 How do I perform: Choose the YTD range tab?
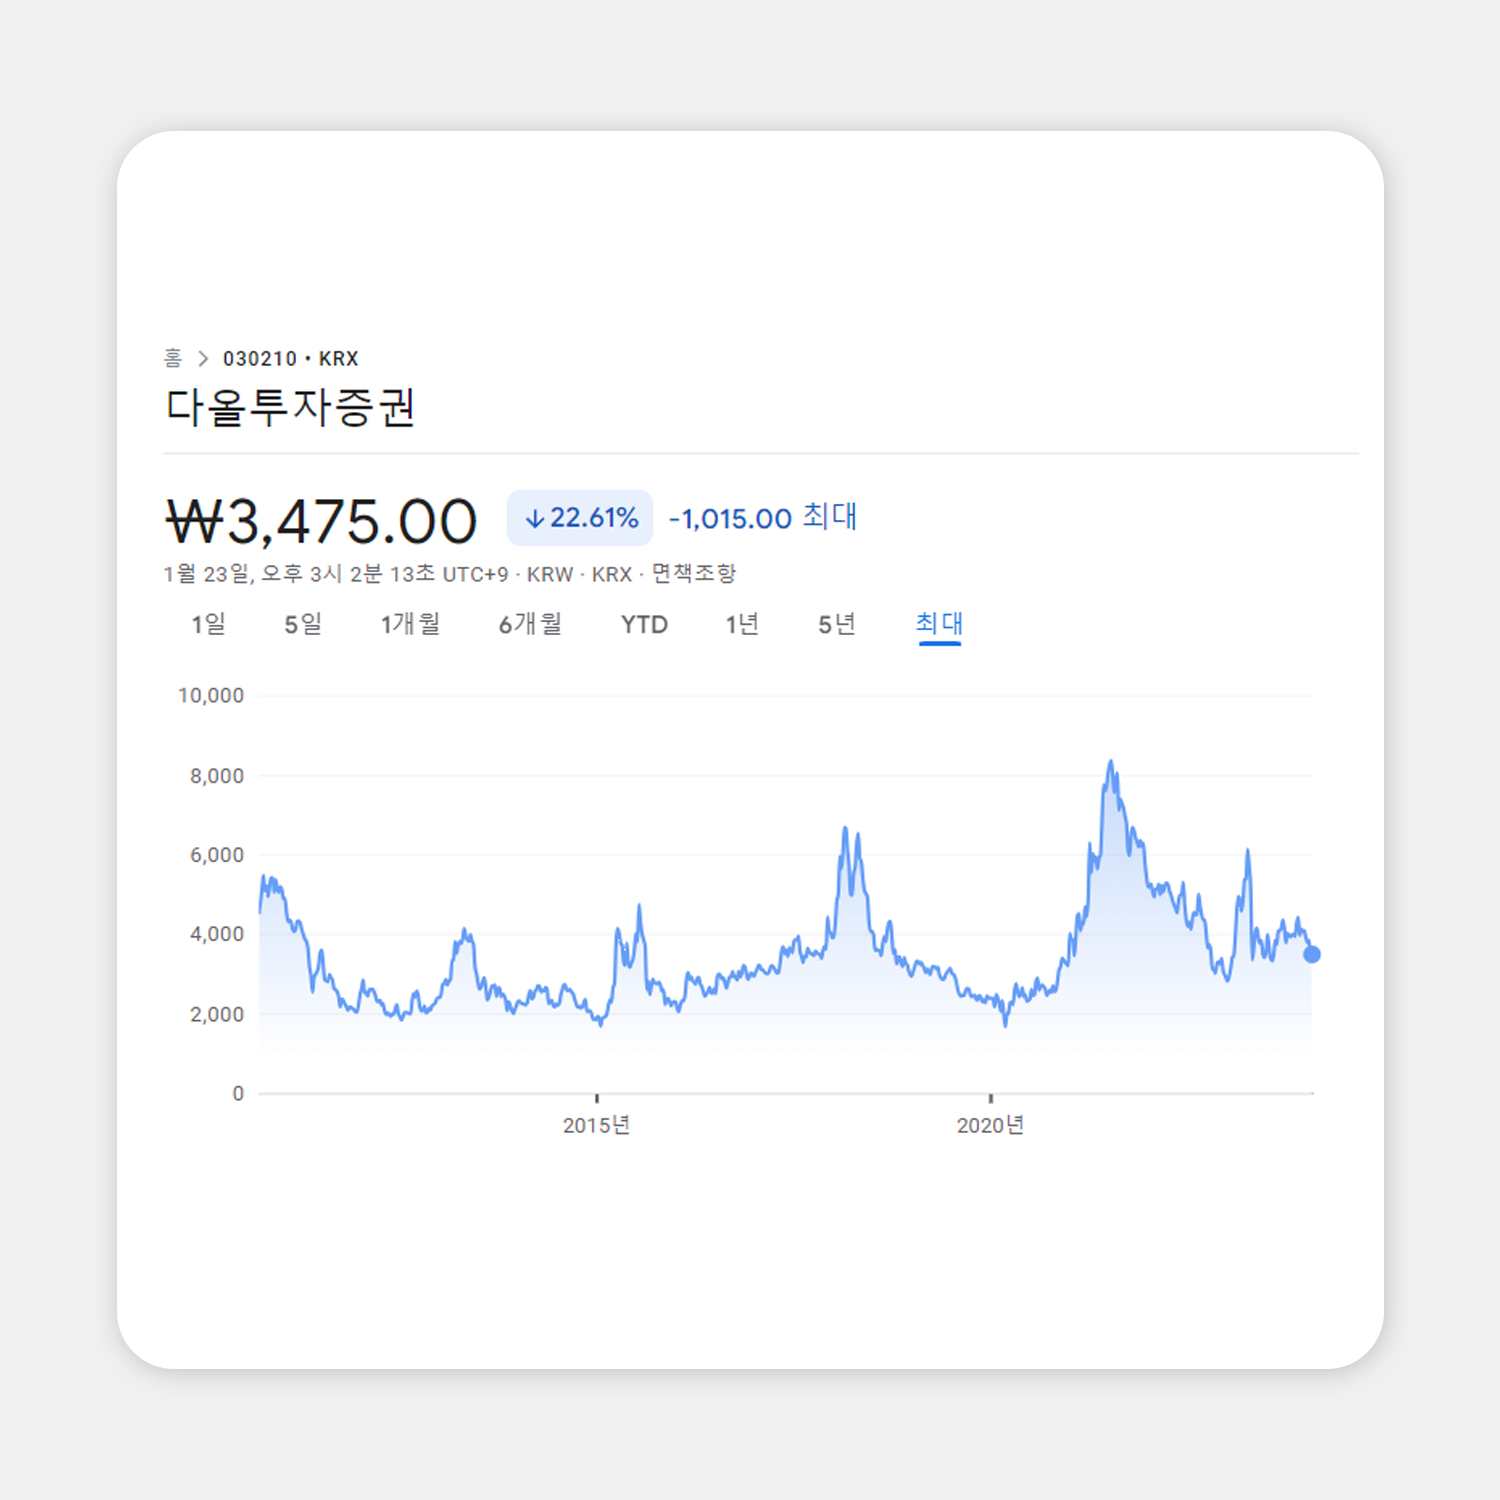click(x=644, y=624)
